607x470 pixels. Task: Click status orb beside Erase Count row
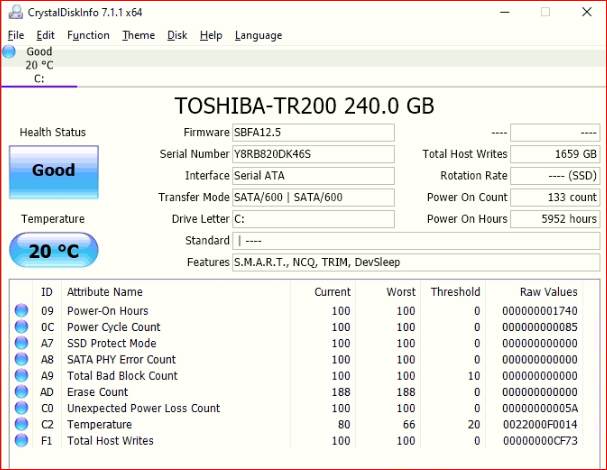pyautogui.click(x=21, y=392)
